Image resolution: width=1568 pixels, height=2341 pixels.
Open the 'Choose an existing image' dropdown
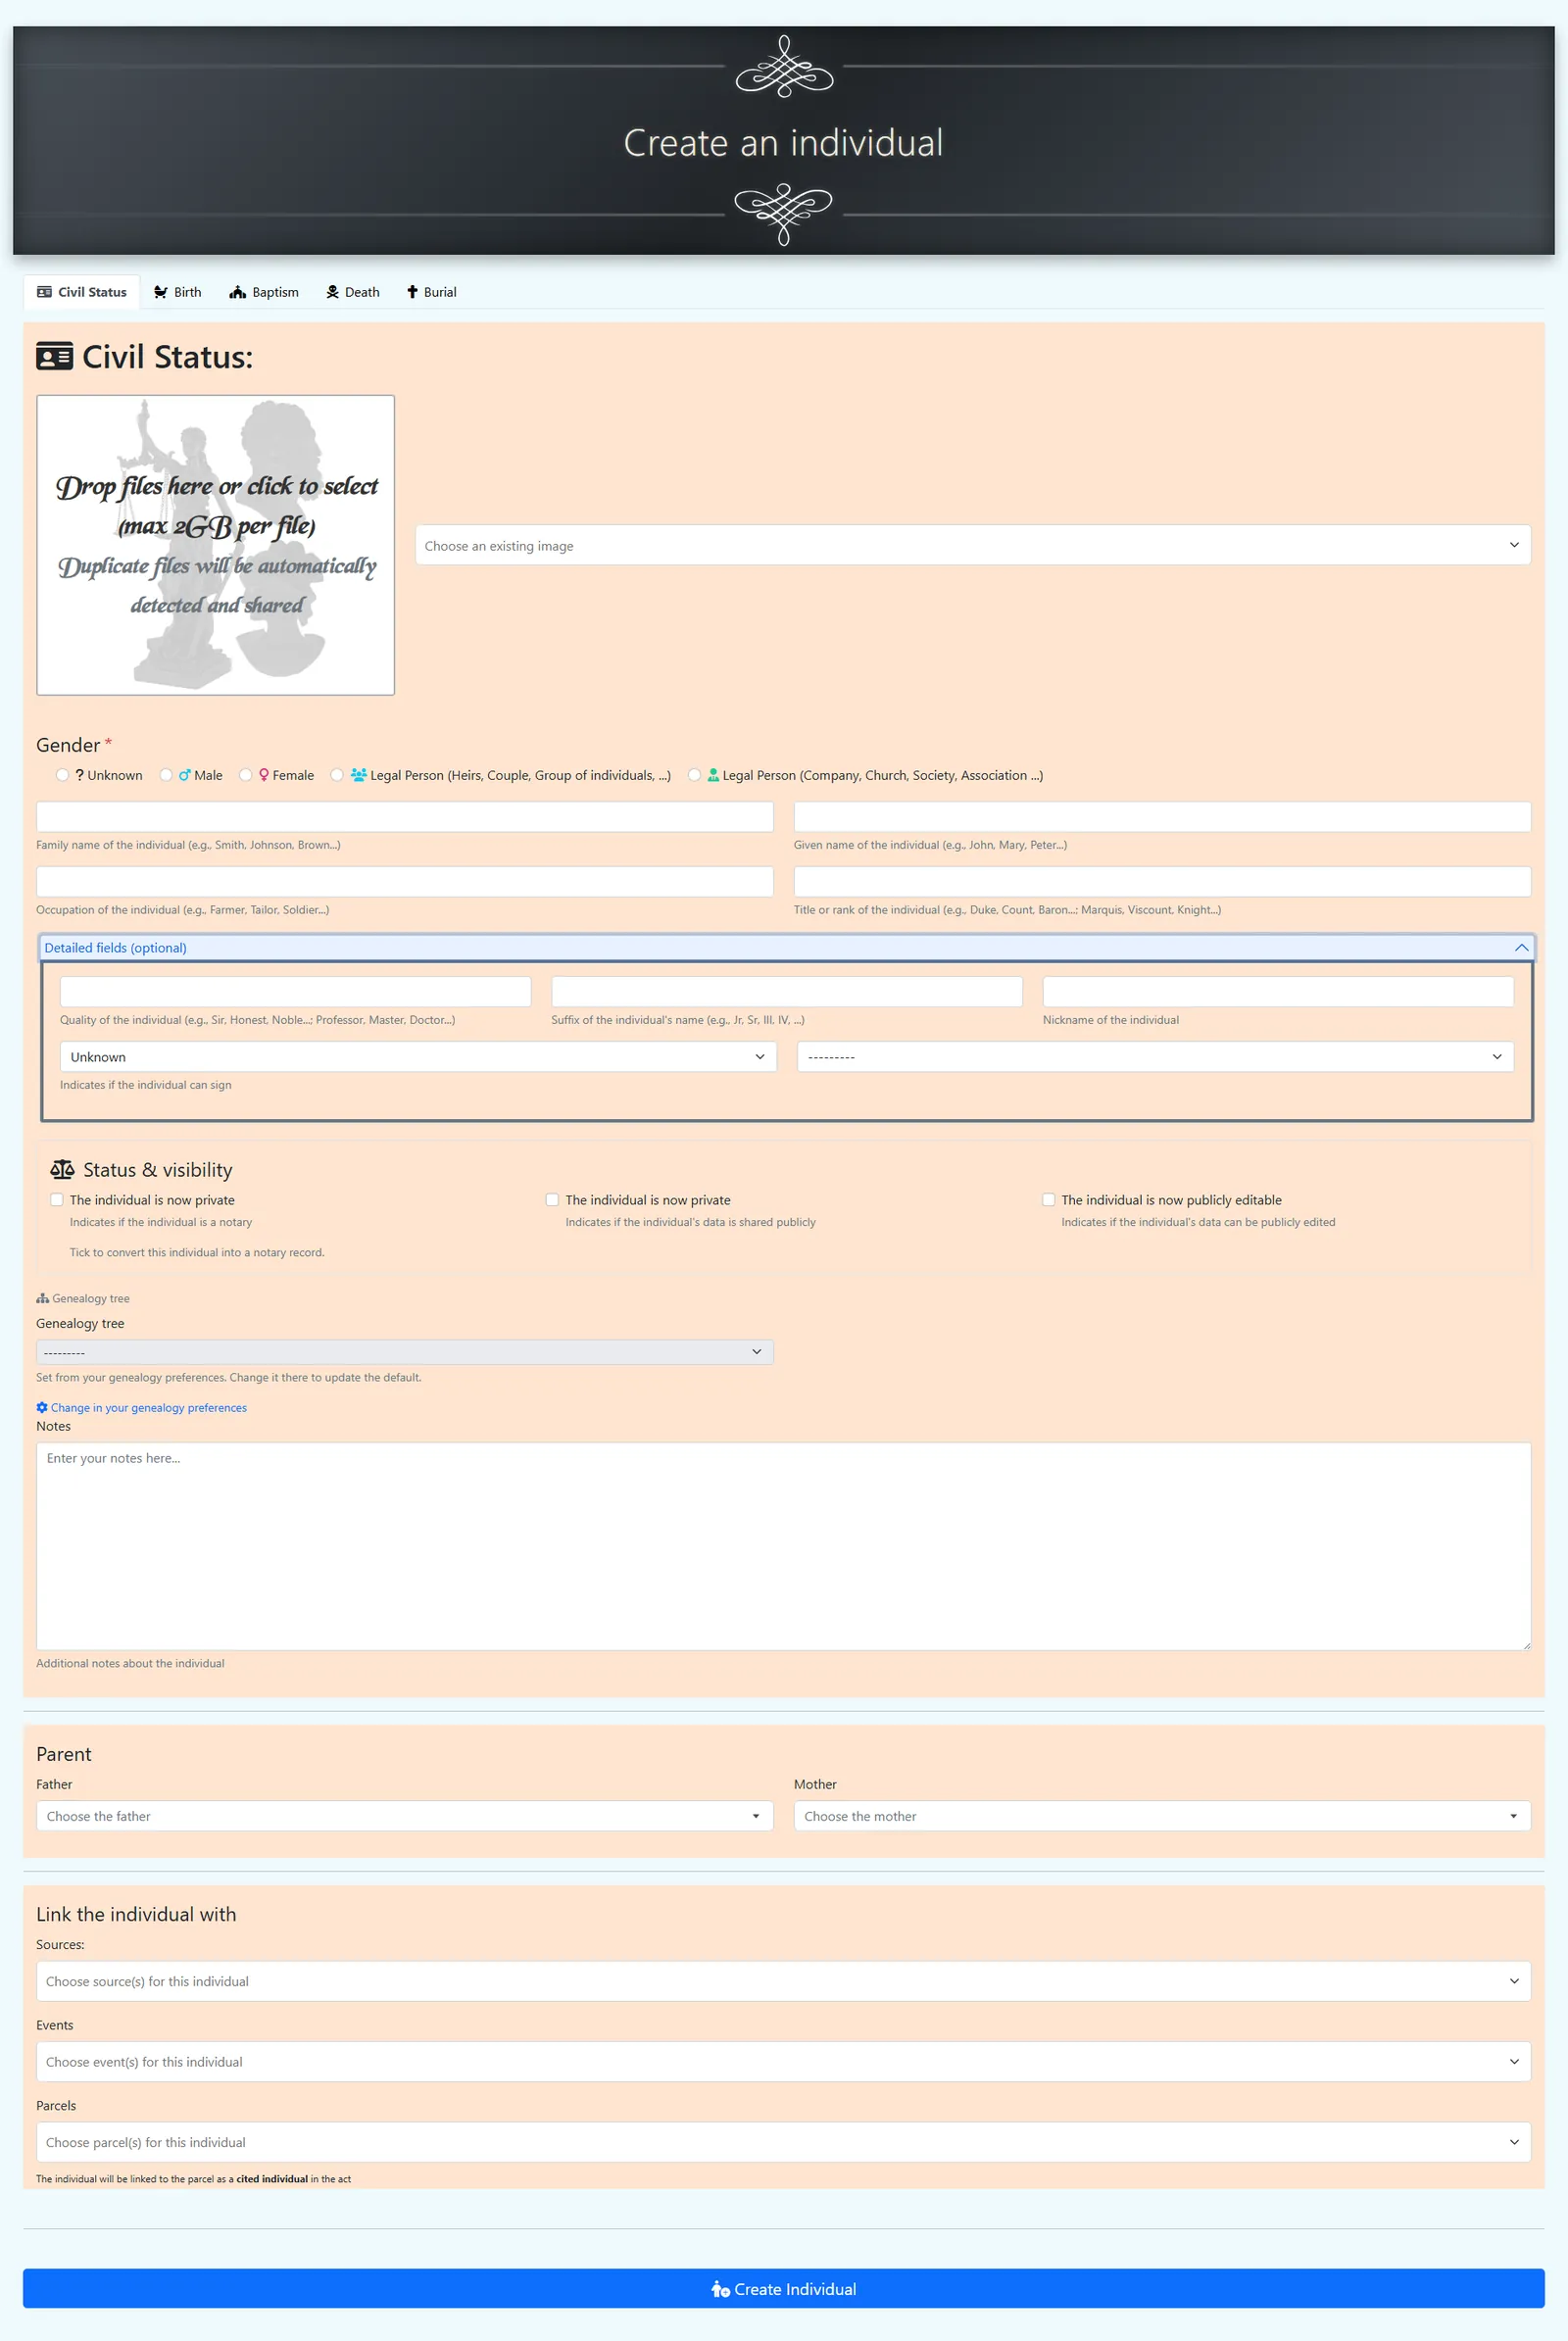pyautogui.click(x=972, y=545)
